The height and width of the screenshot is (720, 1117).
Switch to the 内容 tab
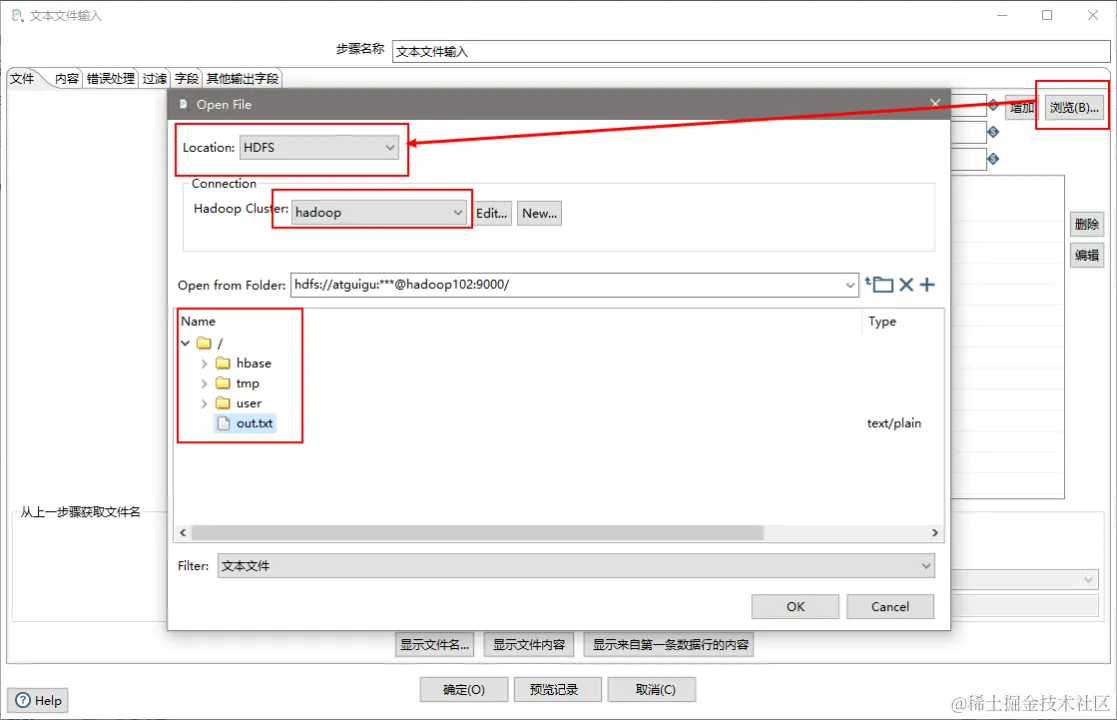(x=66, y=78)
